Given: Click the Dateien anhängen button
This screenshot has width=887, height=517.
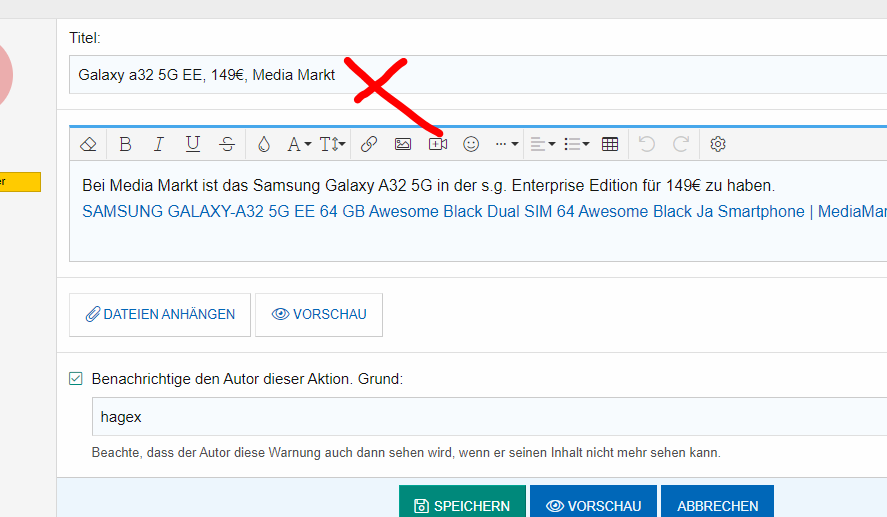Looking at the screenshot, I should click(x=160, y=314).
